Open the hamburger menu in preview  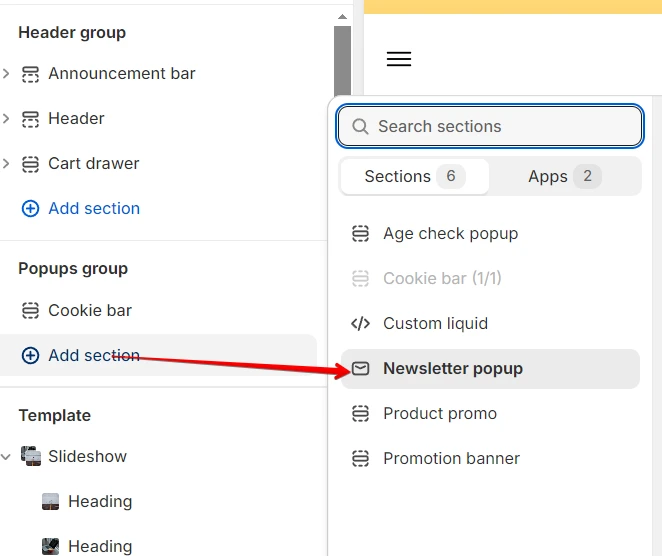(x=399, y=59)
